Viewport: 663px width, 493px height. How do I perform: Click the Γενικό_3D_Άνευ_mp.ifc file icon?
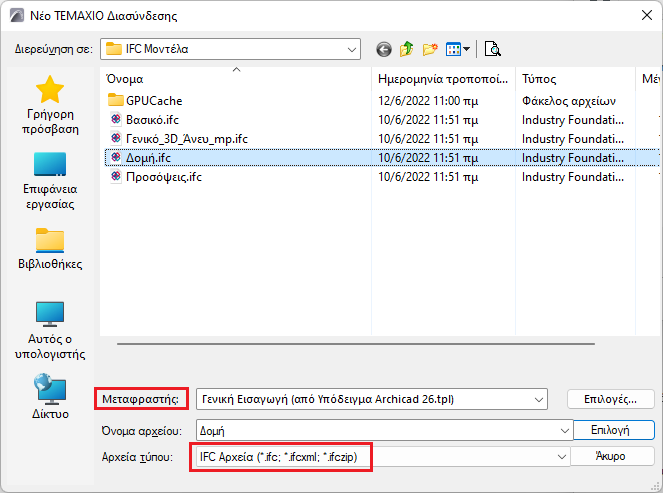(115, 138)
